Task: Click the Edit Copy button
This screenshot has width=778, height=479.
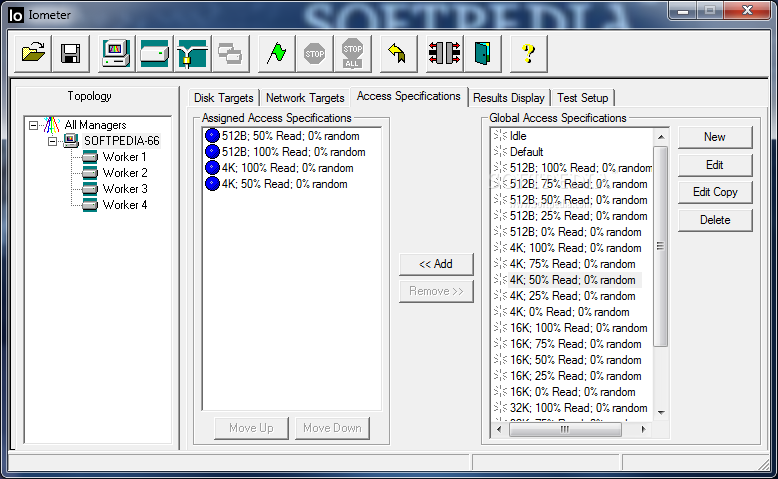Action: point(715,192)
